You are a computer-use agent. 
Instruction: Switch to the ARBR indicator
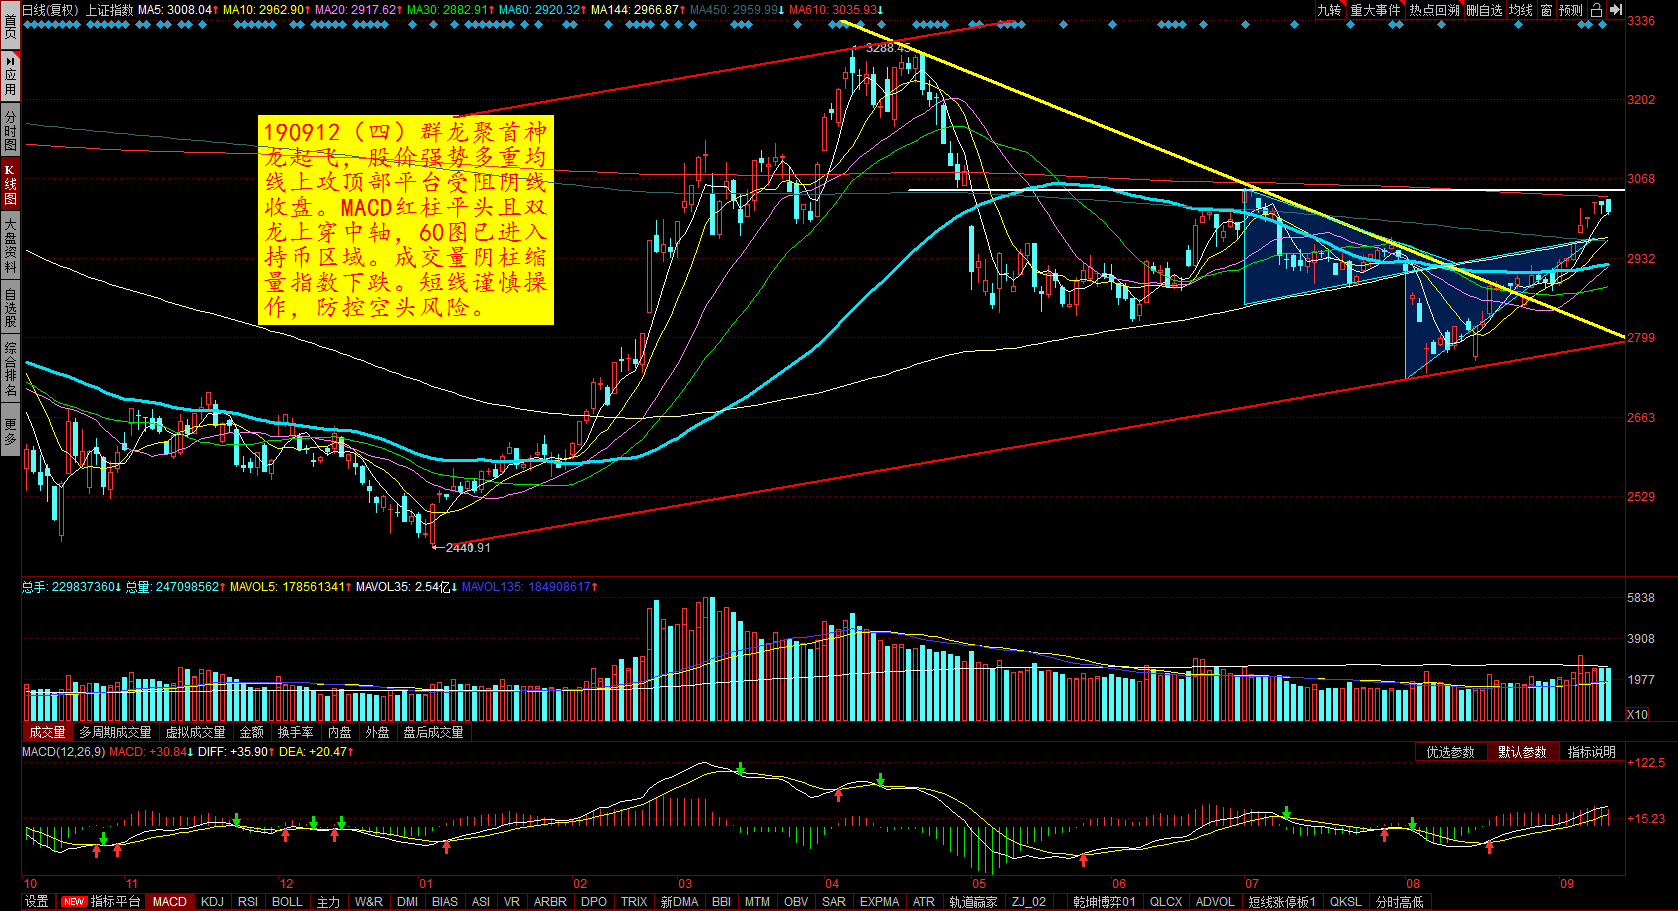(550, 901)
